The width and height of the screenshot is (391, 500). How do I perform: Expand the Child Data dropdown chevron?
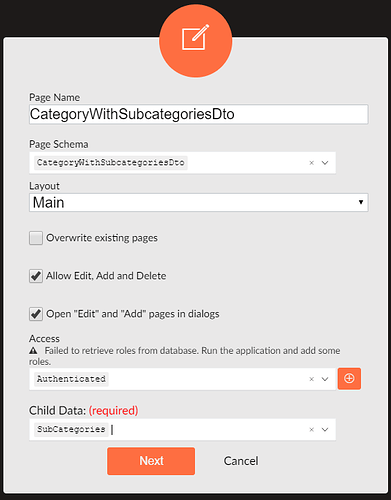pos(325,429)
